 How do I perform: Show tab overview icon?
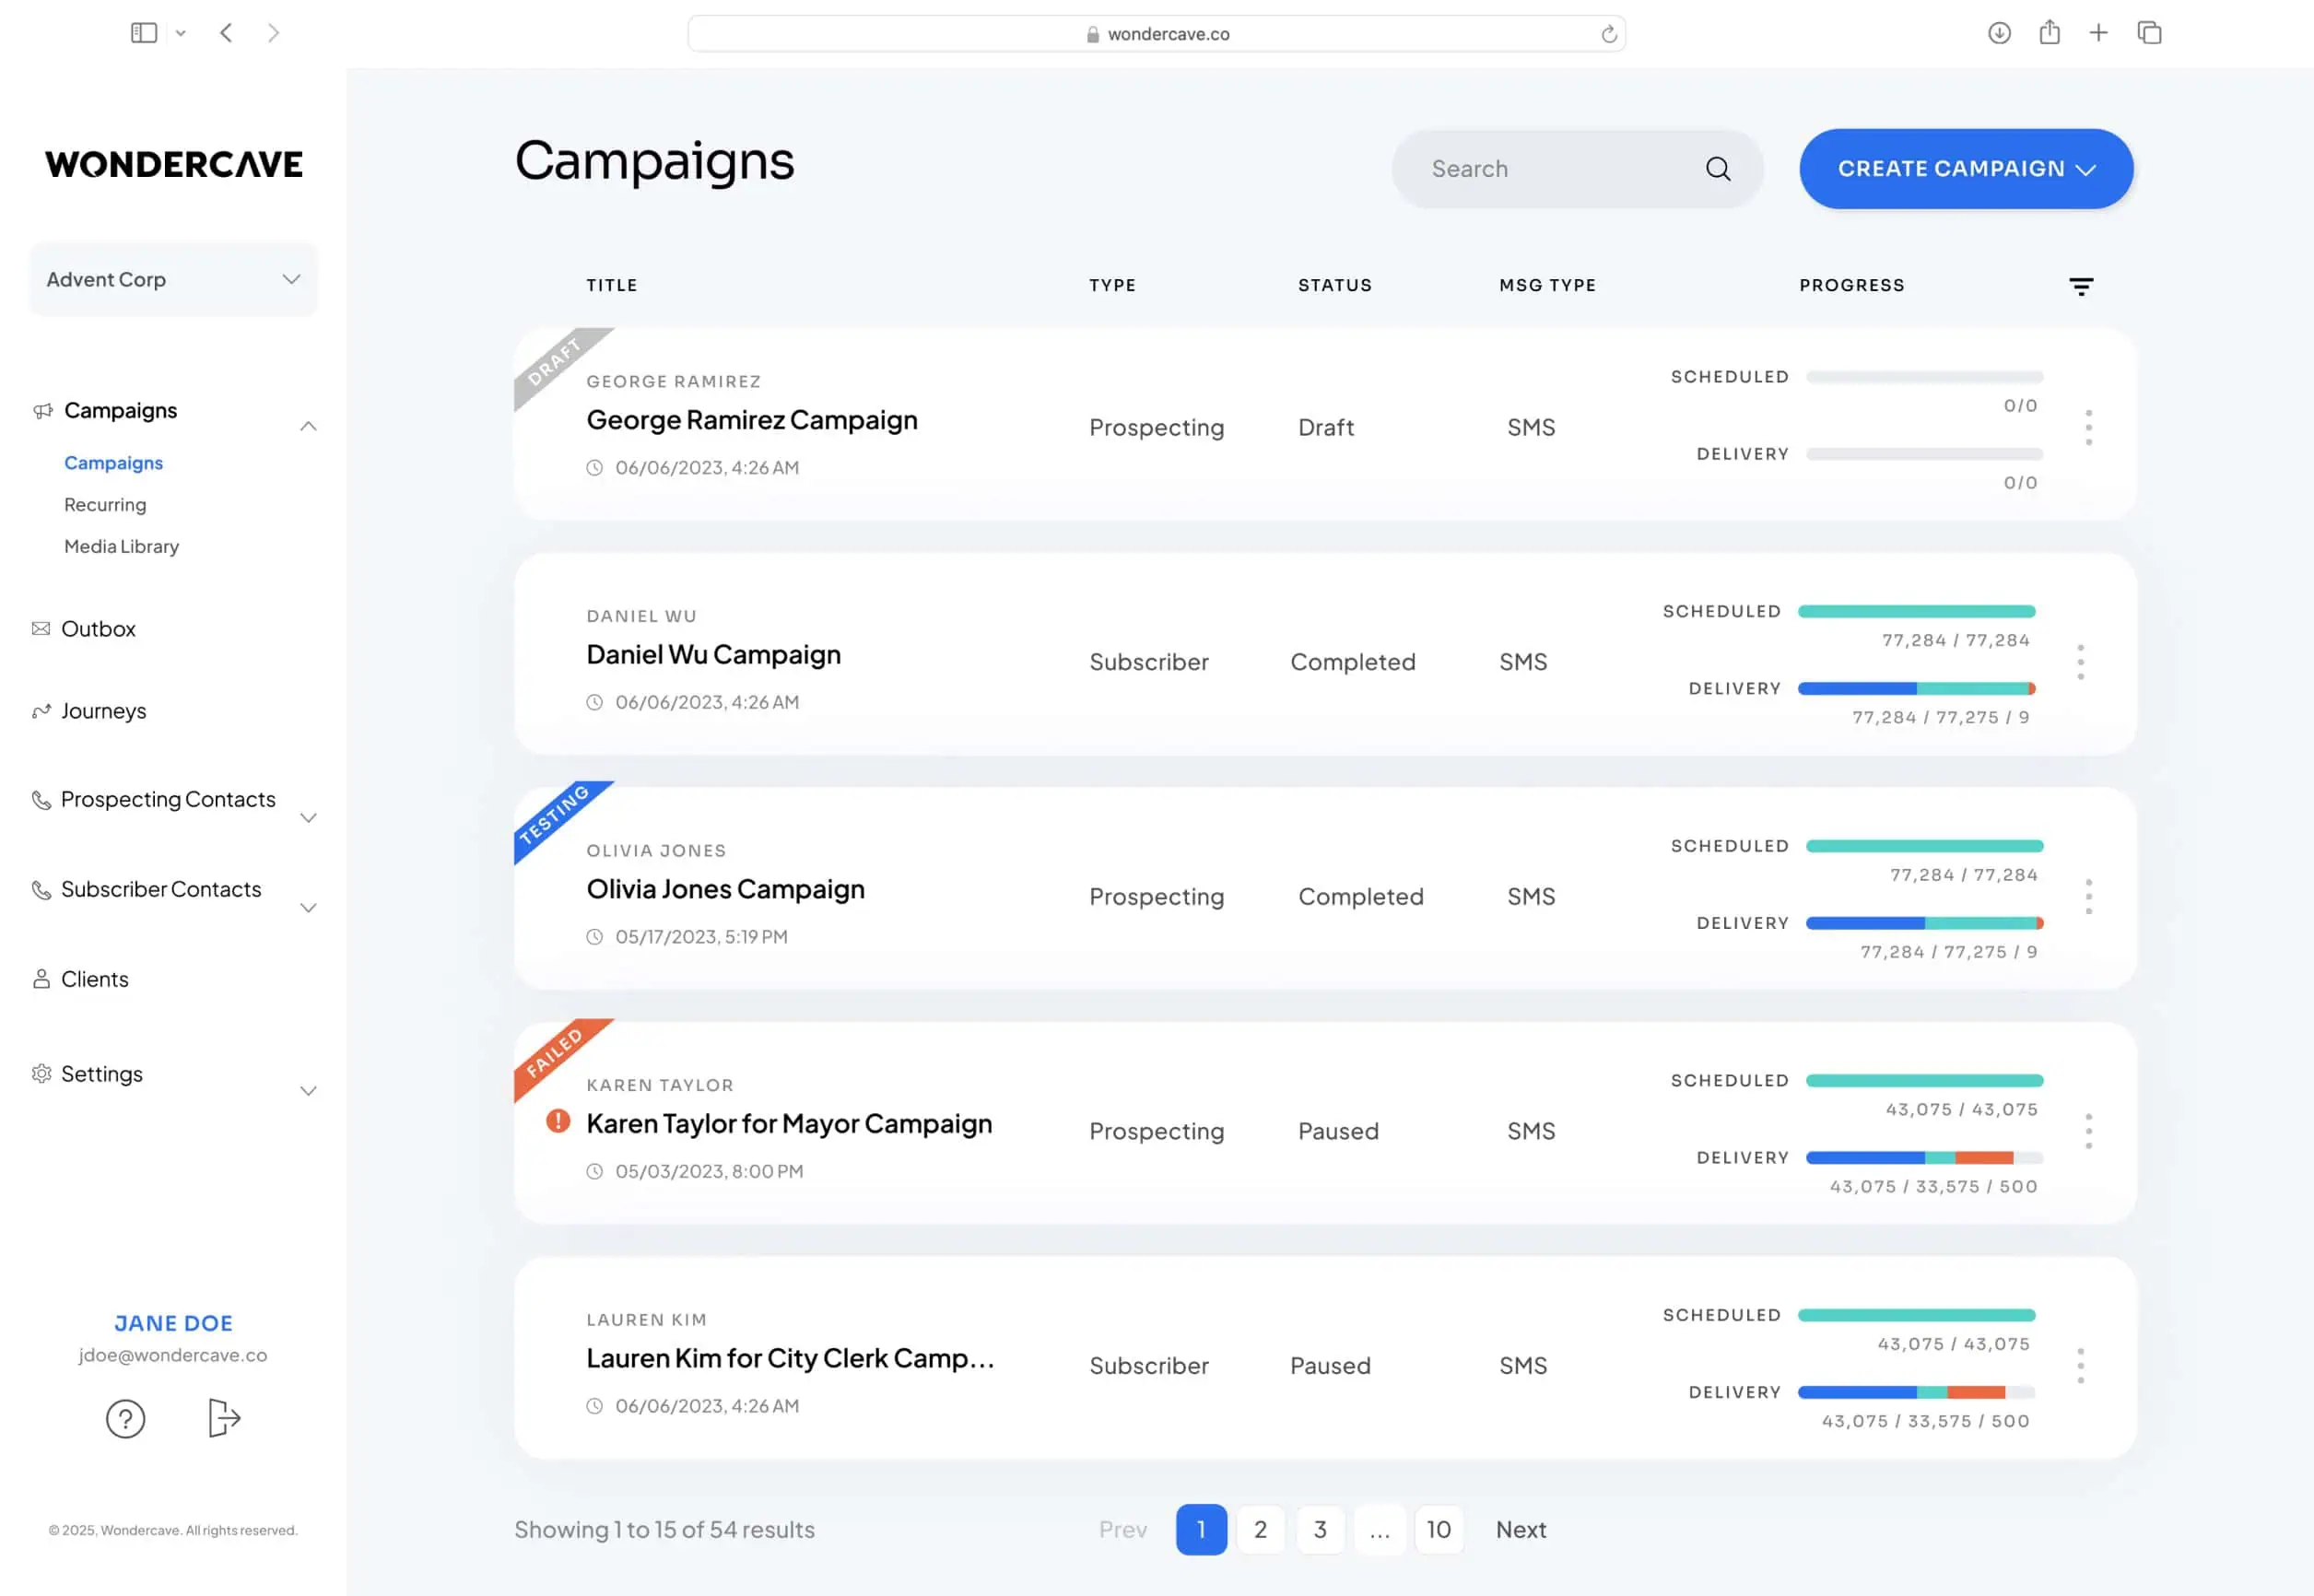coord(2149,33)
